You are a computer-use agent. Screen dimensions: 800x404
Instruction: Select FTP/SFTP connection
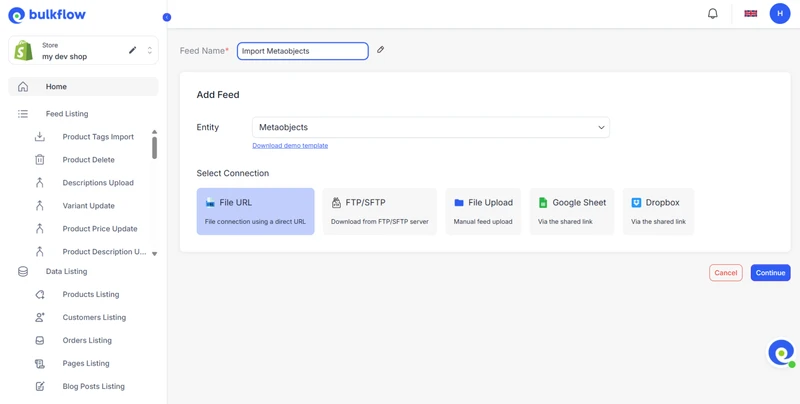[x=380, y=211]
